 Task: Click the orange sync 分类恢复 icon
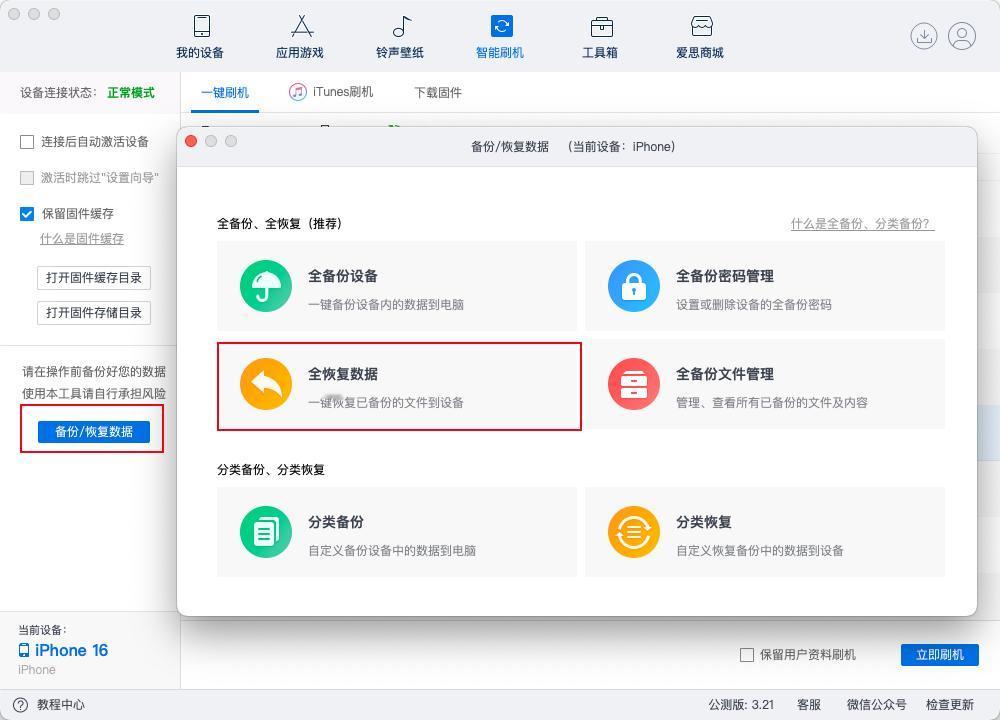point(634,532)
